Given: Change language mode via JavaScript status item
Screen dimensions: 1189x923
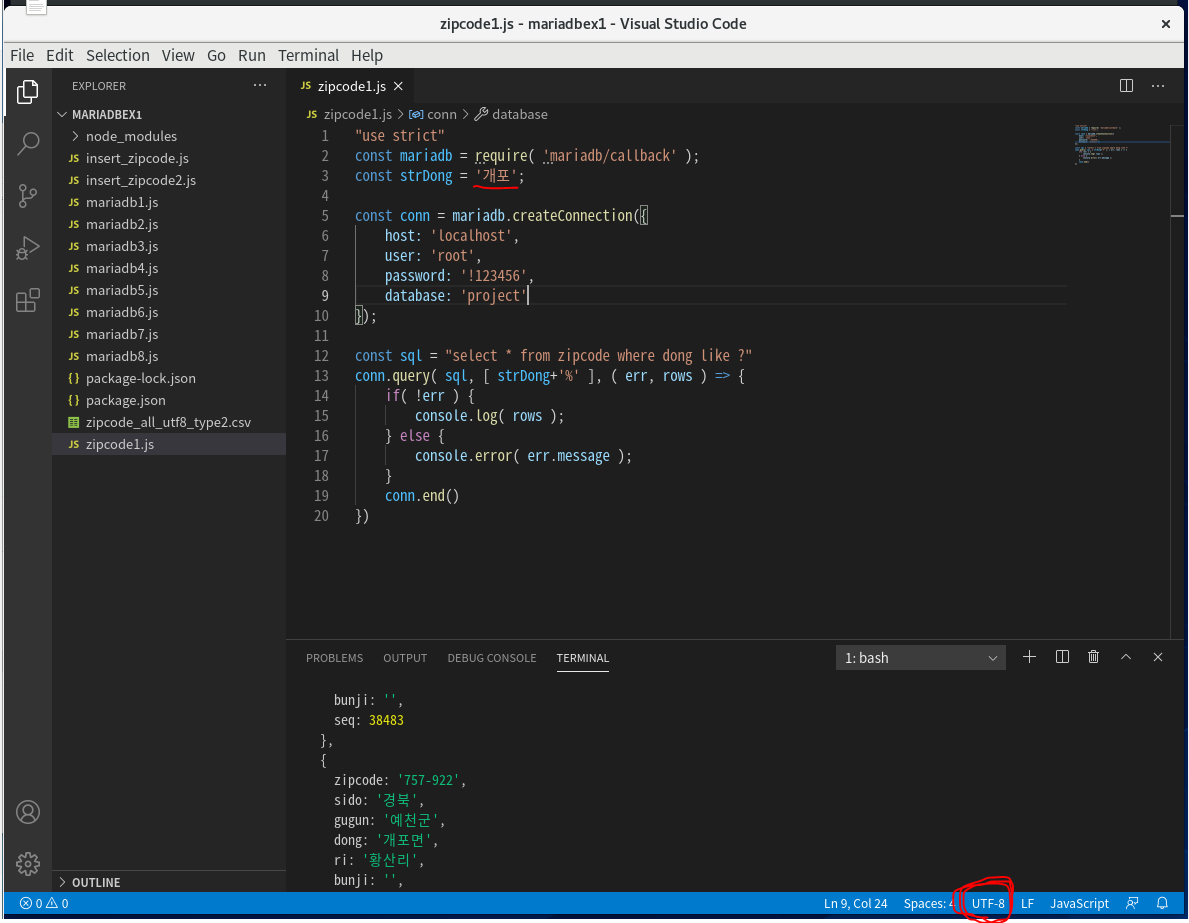Looking at the screenshot, I should pyautogui.click(x=1079, y=903).
